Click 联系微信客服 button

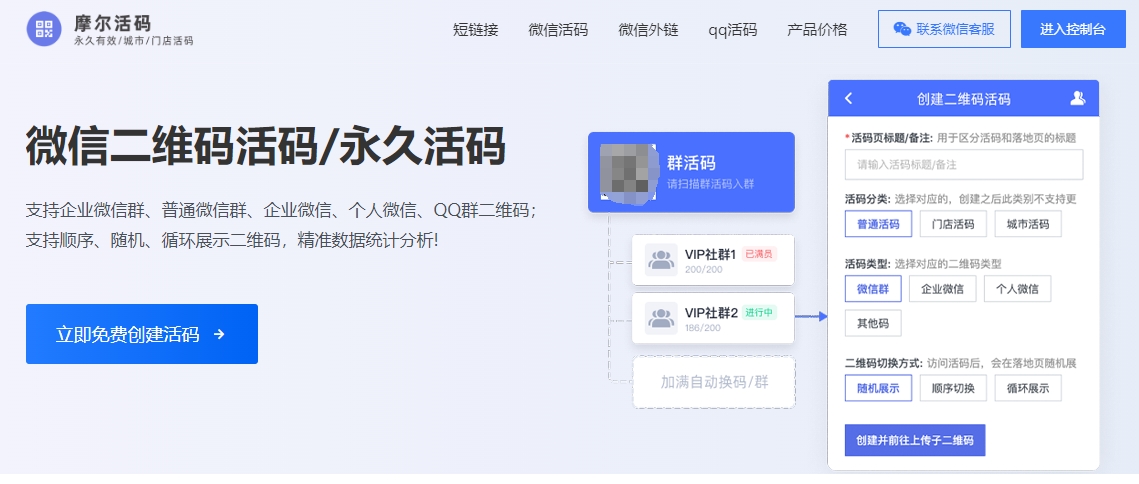tap(944, 29)
